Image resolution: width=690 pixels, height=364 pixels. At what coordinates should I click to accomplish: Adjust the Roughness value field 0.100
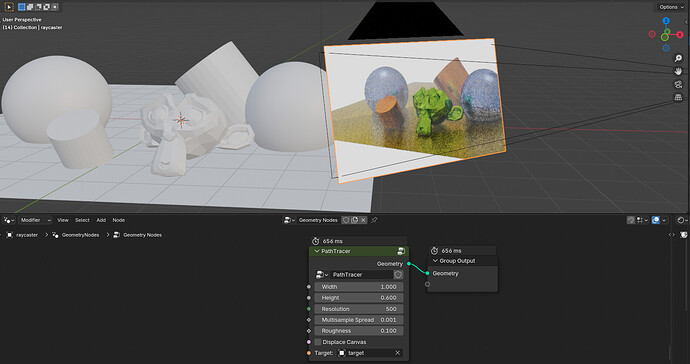(359, 331)
